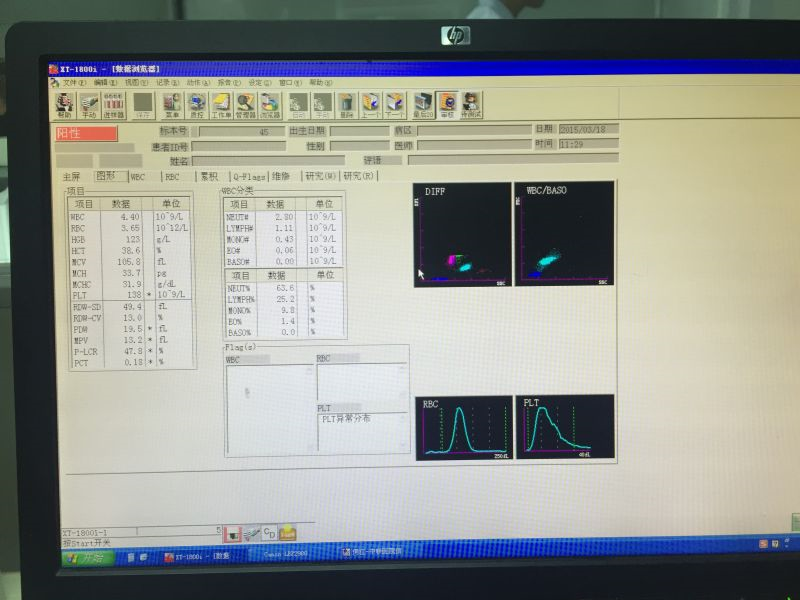Switch to the 累积 (Cumulative) tab
Screen dimensions: 800x600
click(208, 176)
